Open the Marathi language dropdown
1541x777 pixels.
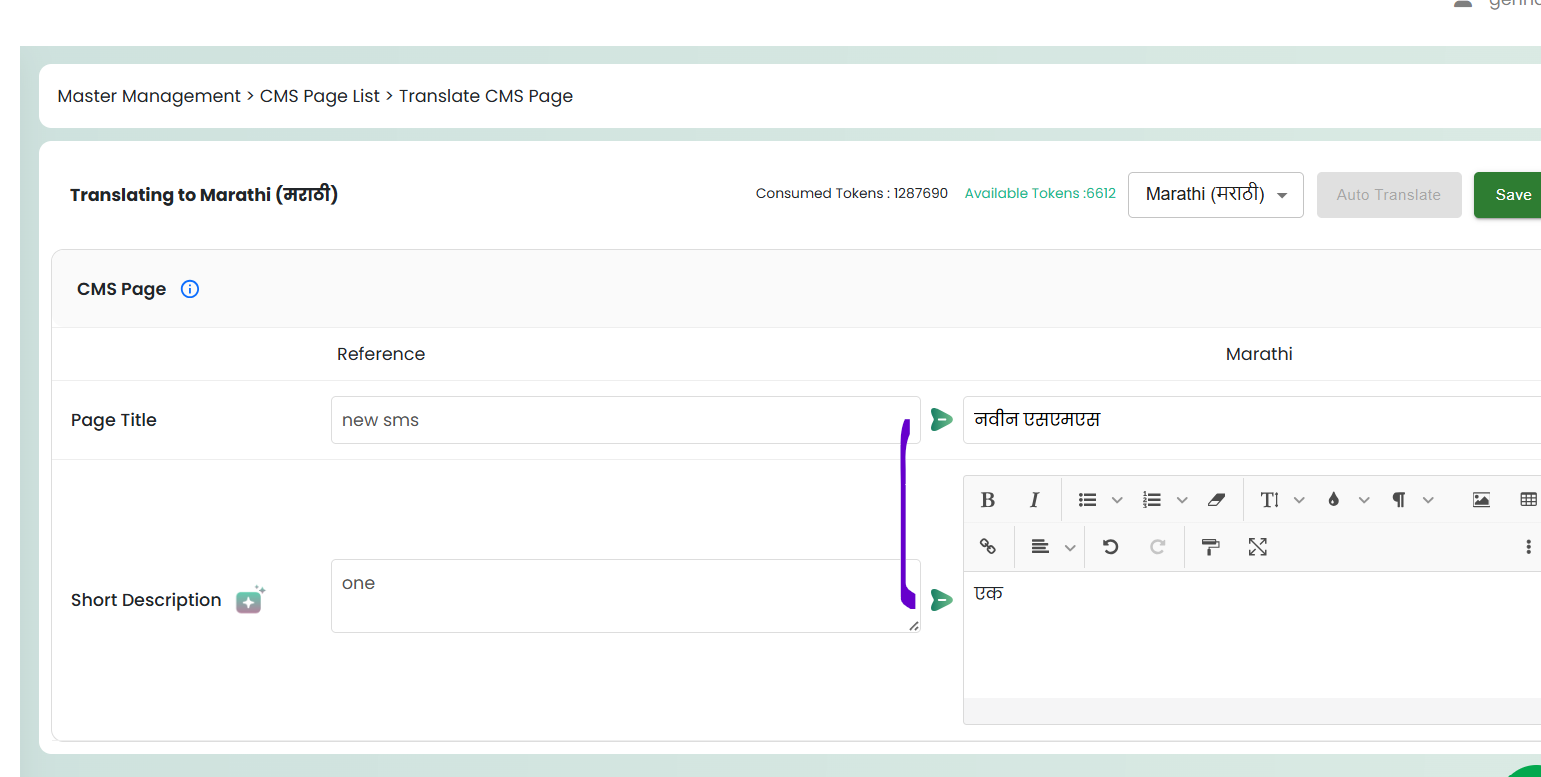coord(1215,195)
